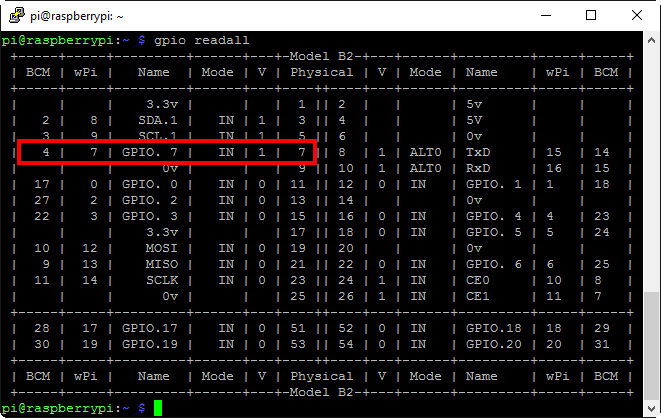
Task: Click 'GPIO. 1' pin name
Action: pyautogui.click(x=493, y=184)
